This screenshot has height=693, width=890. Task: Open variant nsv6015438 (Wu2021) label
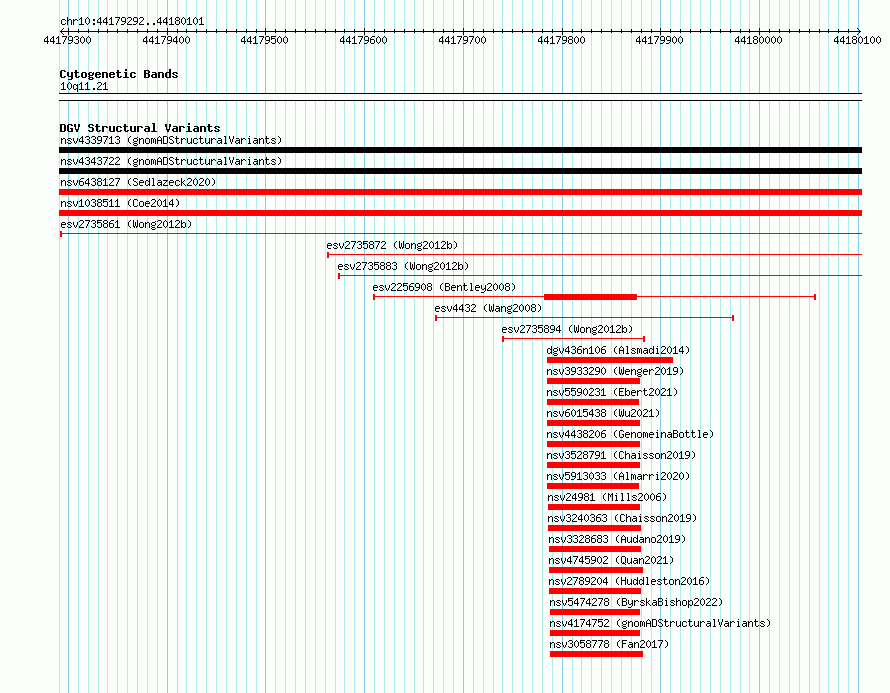pos(603,413)
